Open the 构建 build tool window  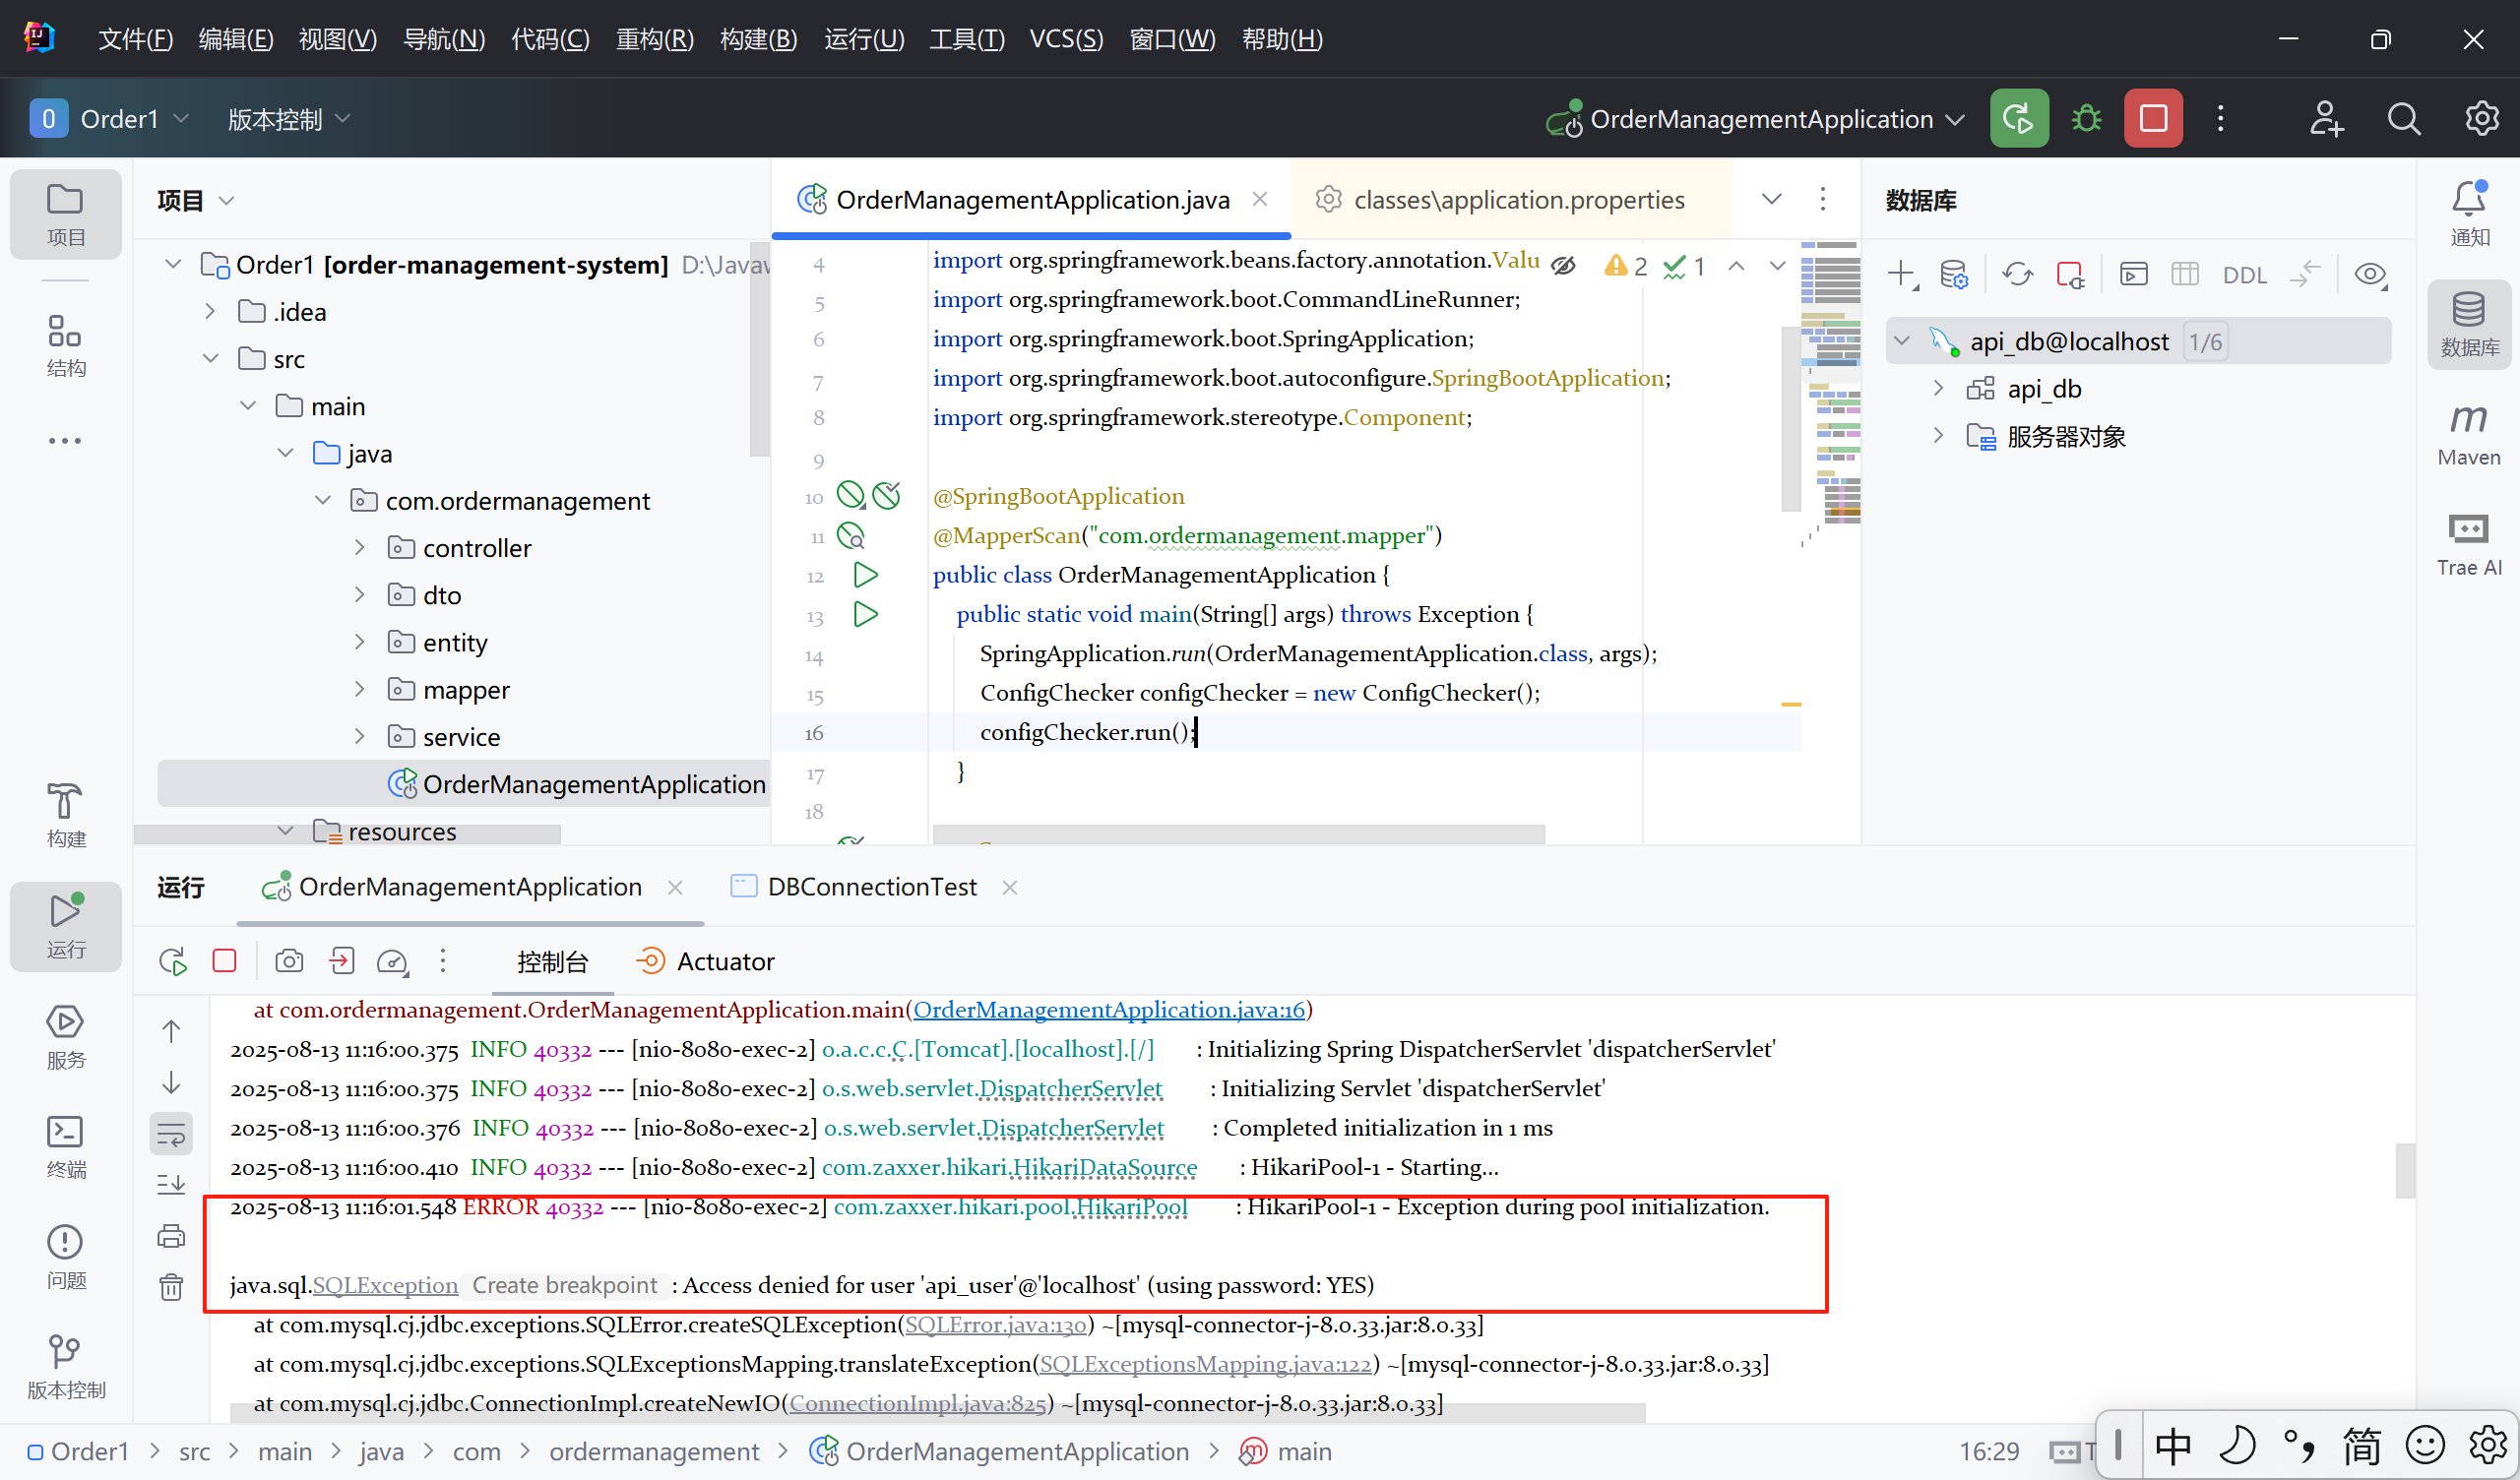65,815
